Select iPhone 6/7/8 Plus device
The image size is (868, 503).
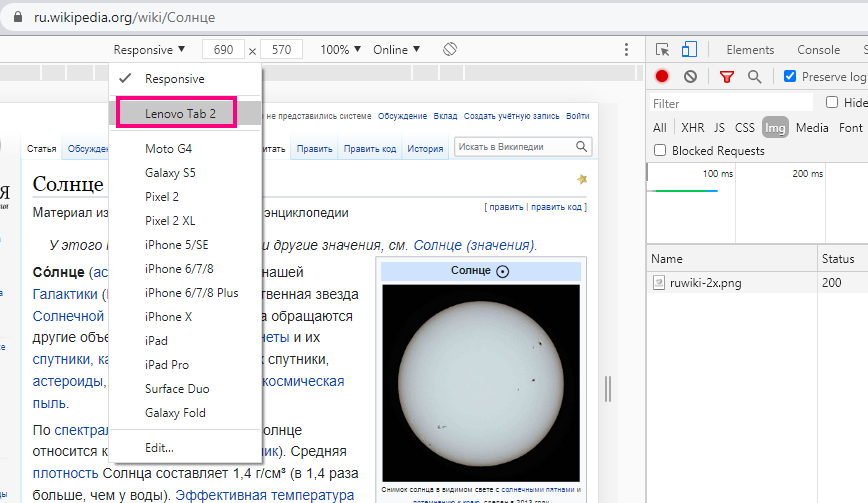pyautogui.click(x=185, y=293)
